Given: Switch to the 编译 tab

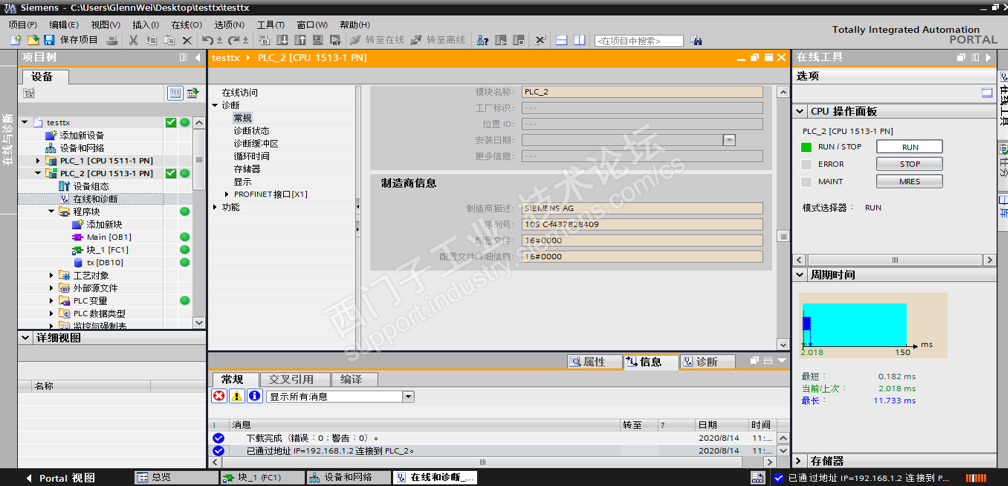Looking at the screenshot, I should coord(354,379).
